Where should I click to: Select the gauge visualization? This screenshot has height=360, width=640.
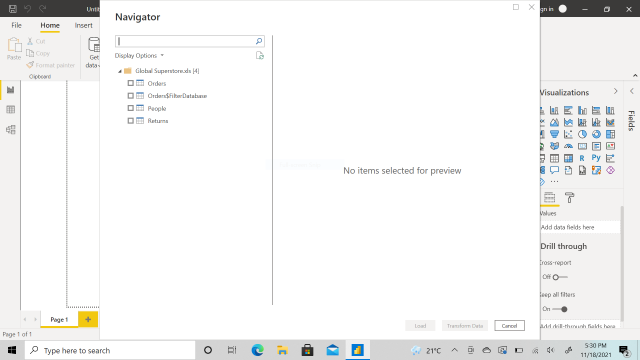(x=568, y=146)
